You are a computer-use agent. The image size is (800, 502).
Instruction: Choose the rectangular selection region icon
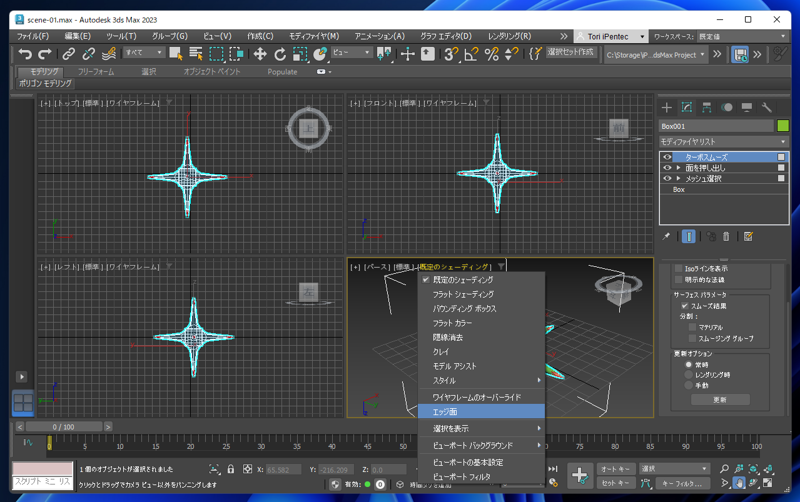click(216, 54)
